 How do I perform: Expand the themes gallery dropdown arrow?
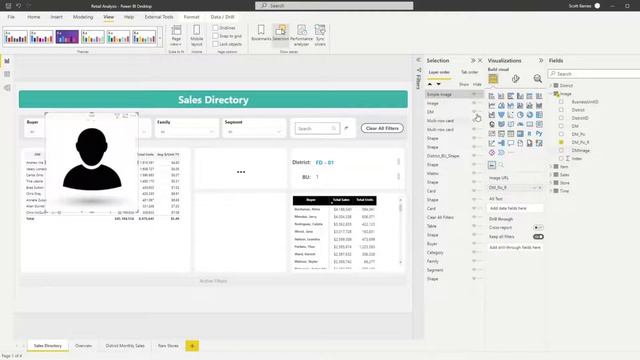pos(160,38)
